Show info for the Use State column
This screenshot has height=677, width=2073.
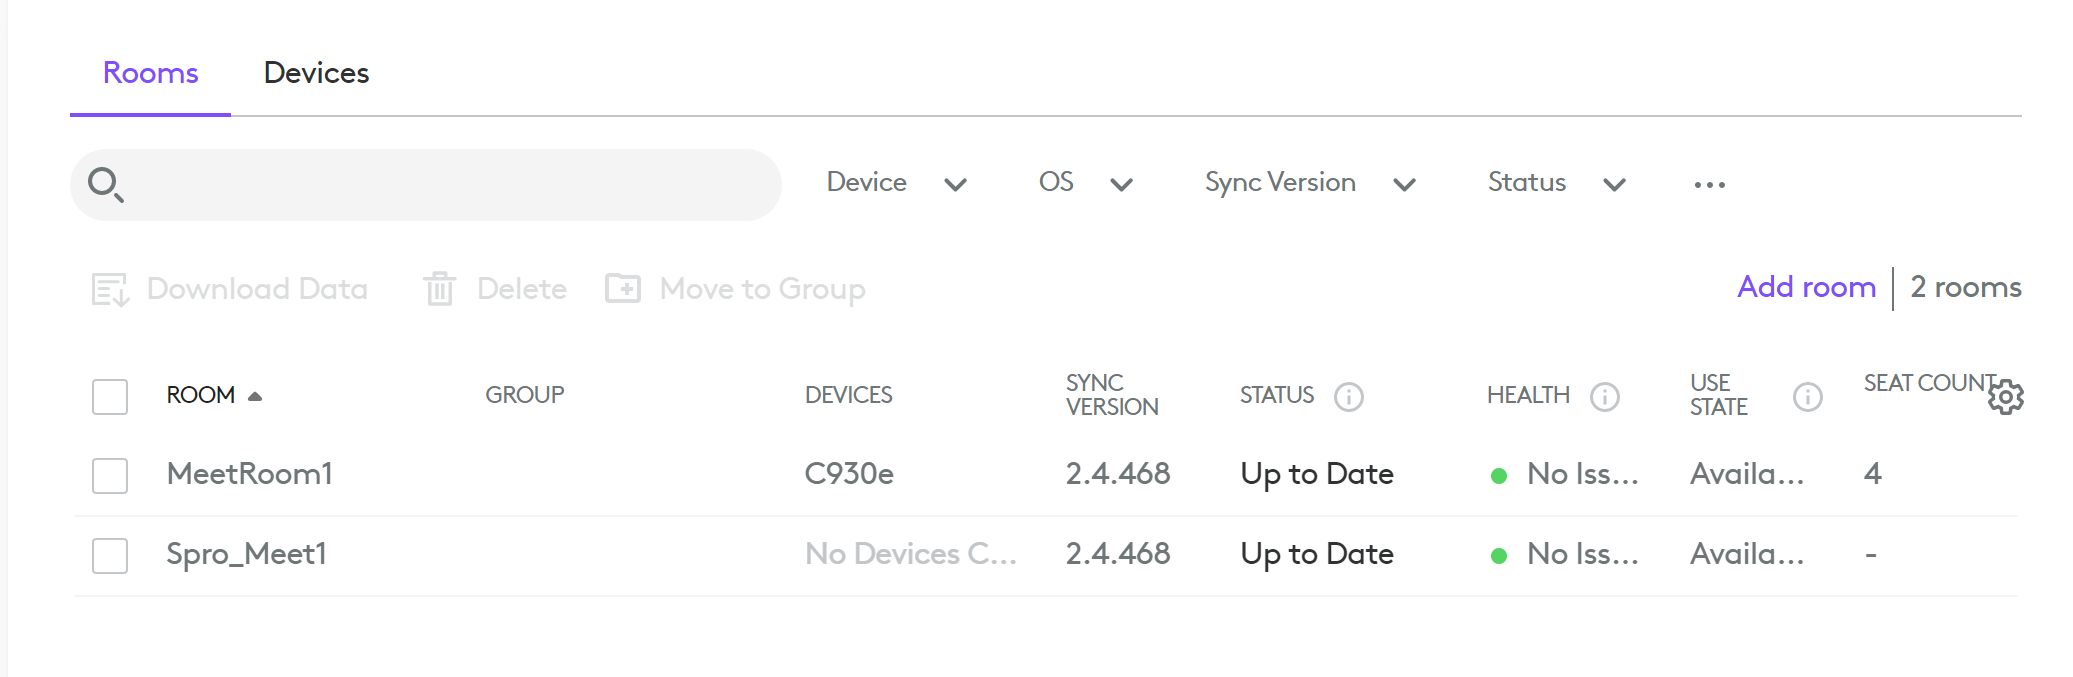pyautogui.click(x=1807, y=397)
